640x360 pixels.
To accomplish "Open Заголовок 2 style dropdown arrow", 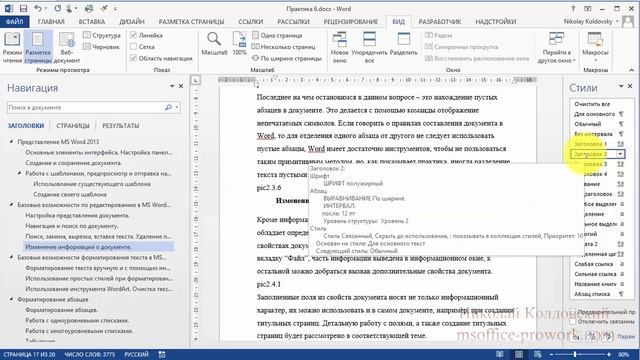I will coord(620,154).
